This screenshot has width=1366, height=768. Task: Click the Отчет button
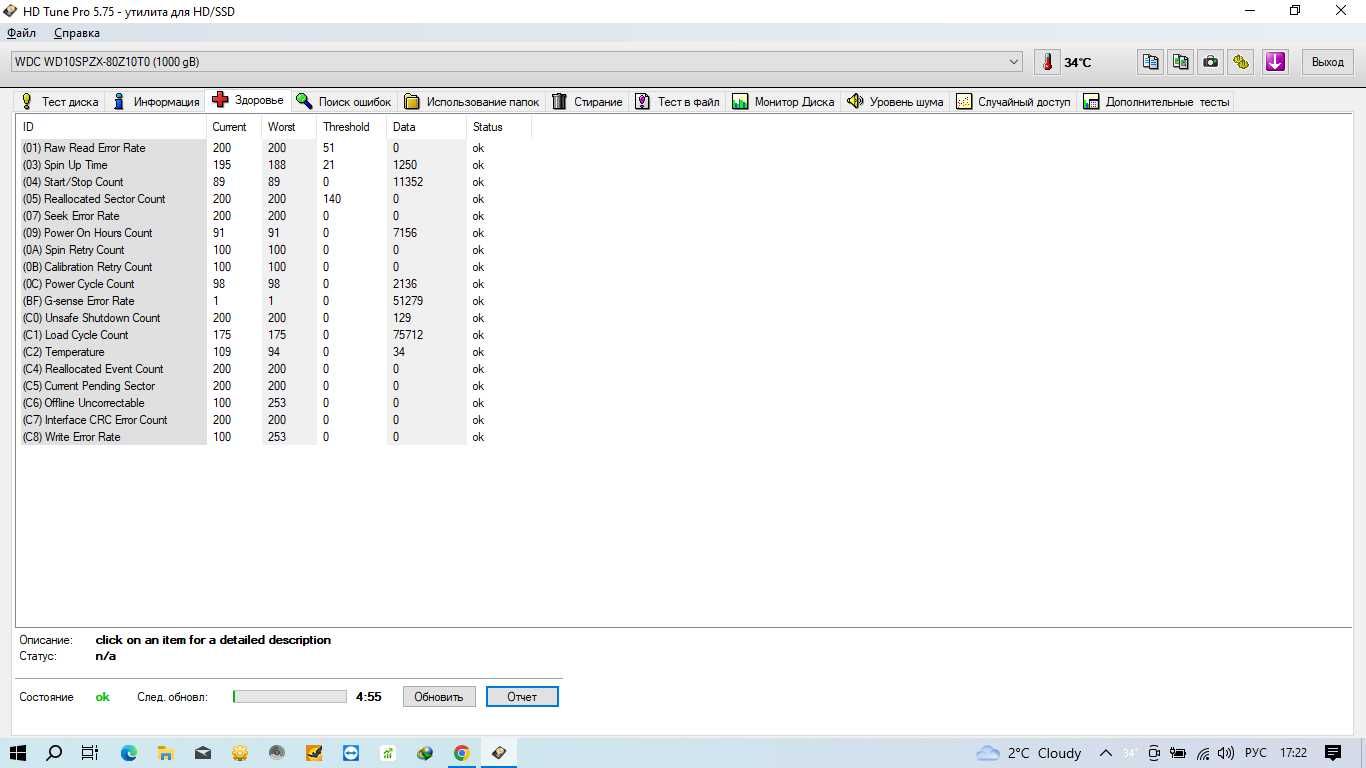pyautogui.click(x=522, y=697)
